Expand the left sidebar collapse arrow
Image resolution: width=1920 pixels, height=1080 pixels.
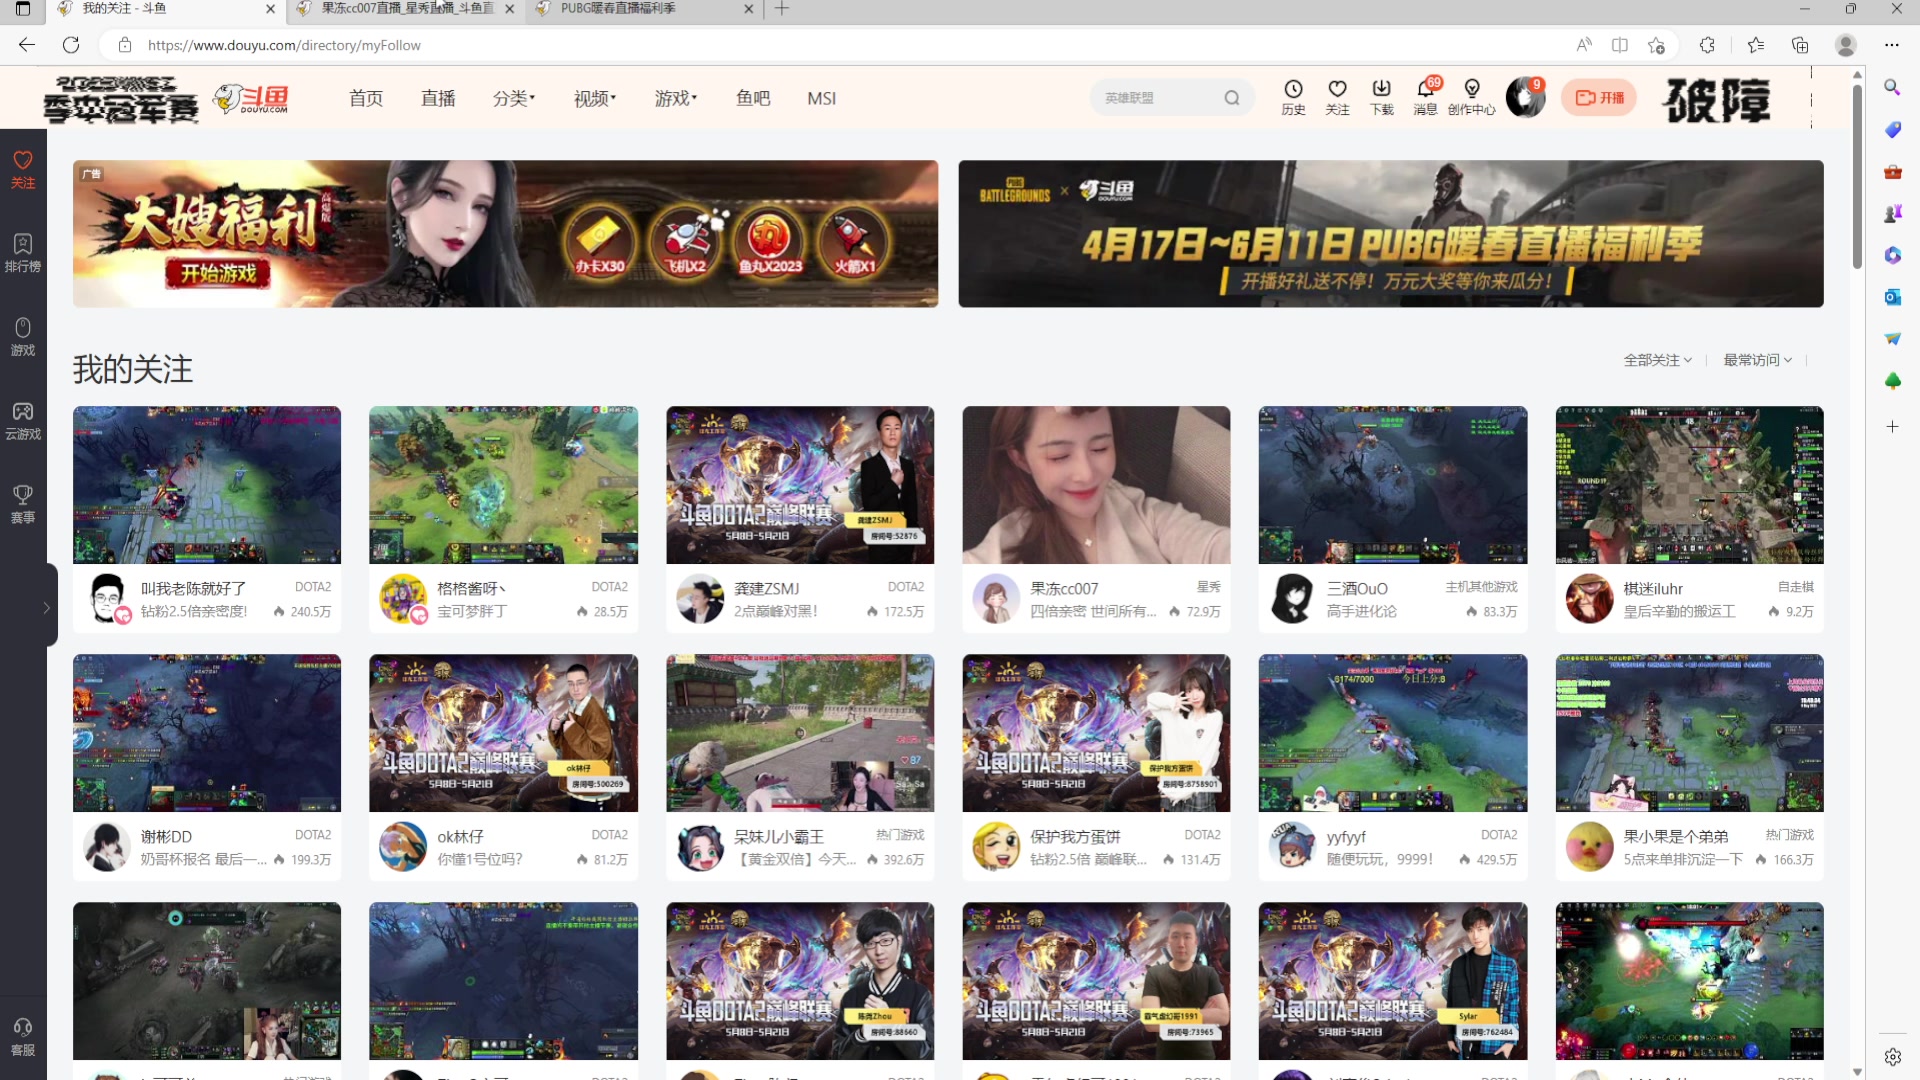coord(47,606)
